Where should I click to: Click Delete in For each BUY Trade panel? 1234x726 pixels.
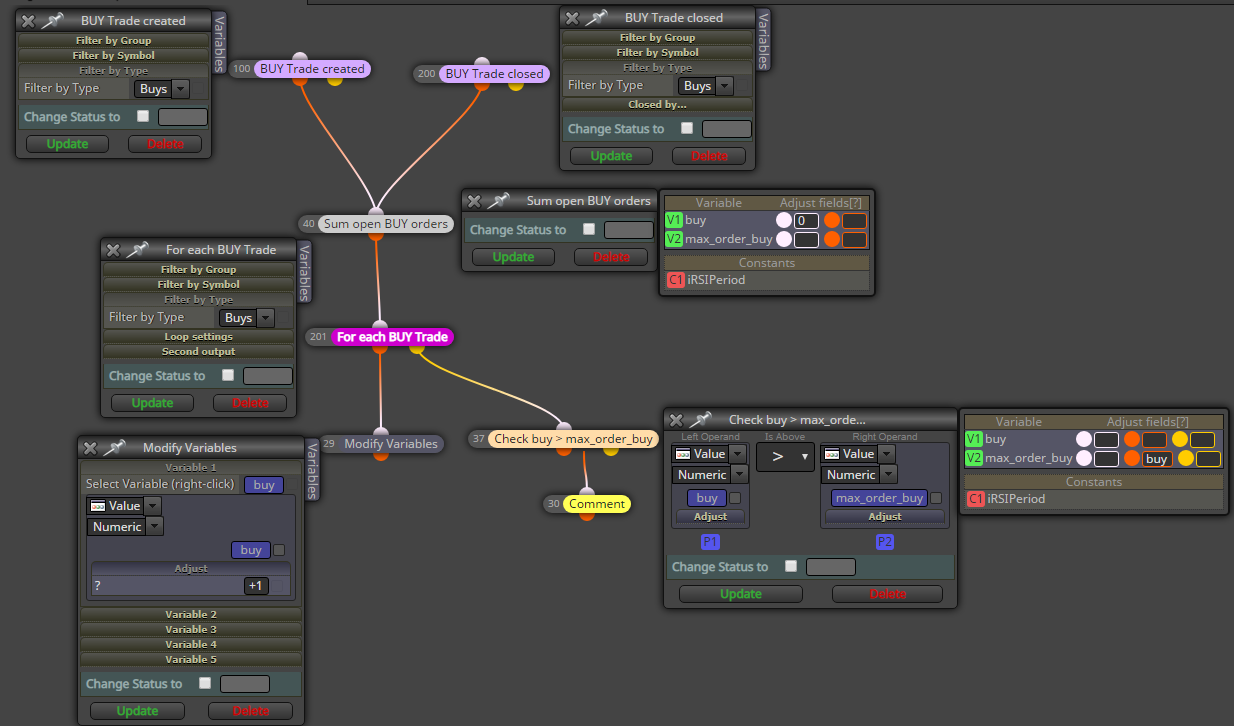(250, 403)
